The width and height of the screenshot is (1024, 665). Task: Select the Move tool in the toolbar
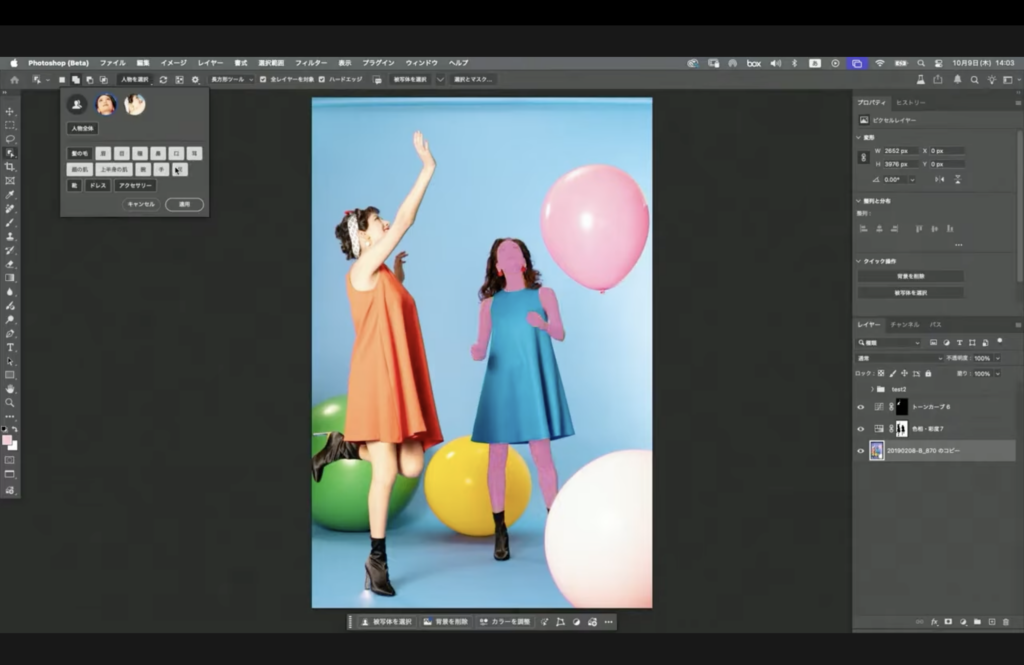10,112
